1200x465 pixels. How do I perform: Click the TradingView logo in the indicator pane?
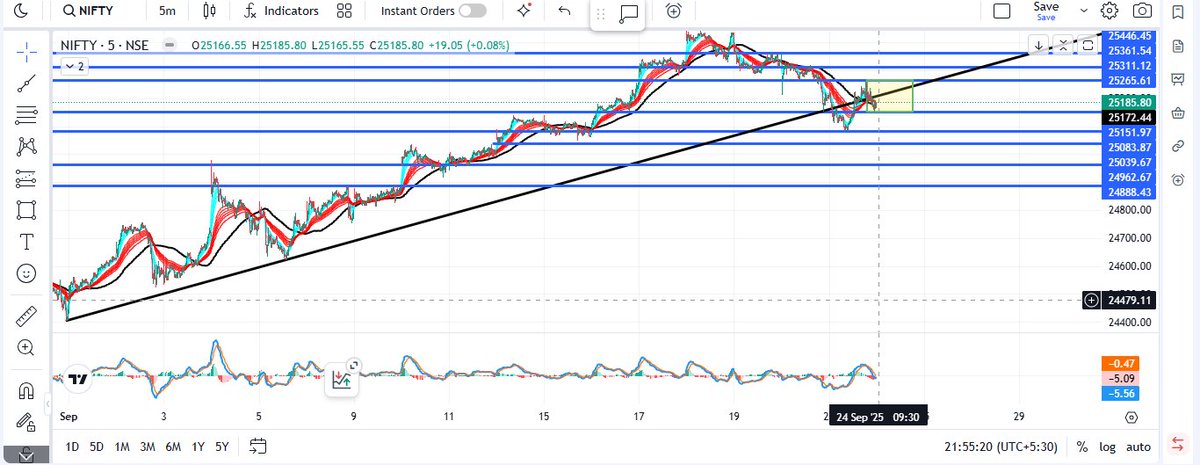click(76, 379)
